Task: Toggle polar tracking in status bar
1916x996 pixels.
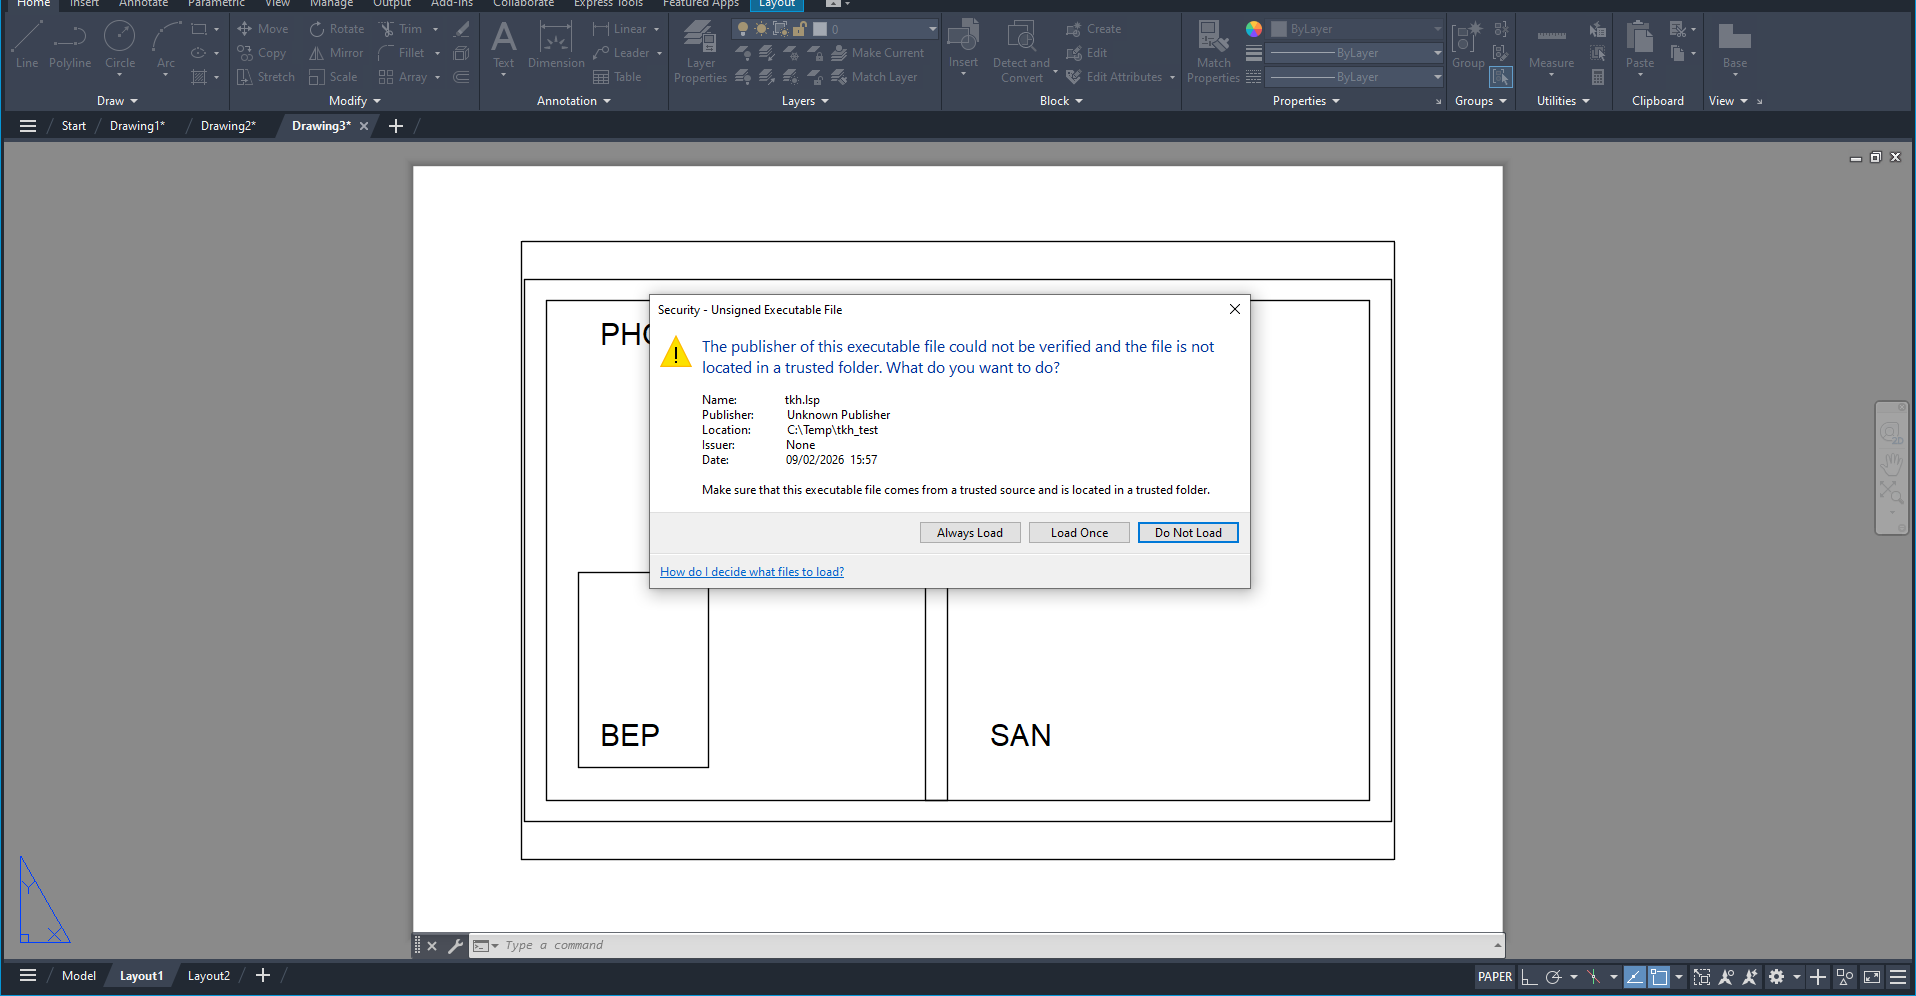Action: [1553, 977]
